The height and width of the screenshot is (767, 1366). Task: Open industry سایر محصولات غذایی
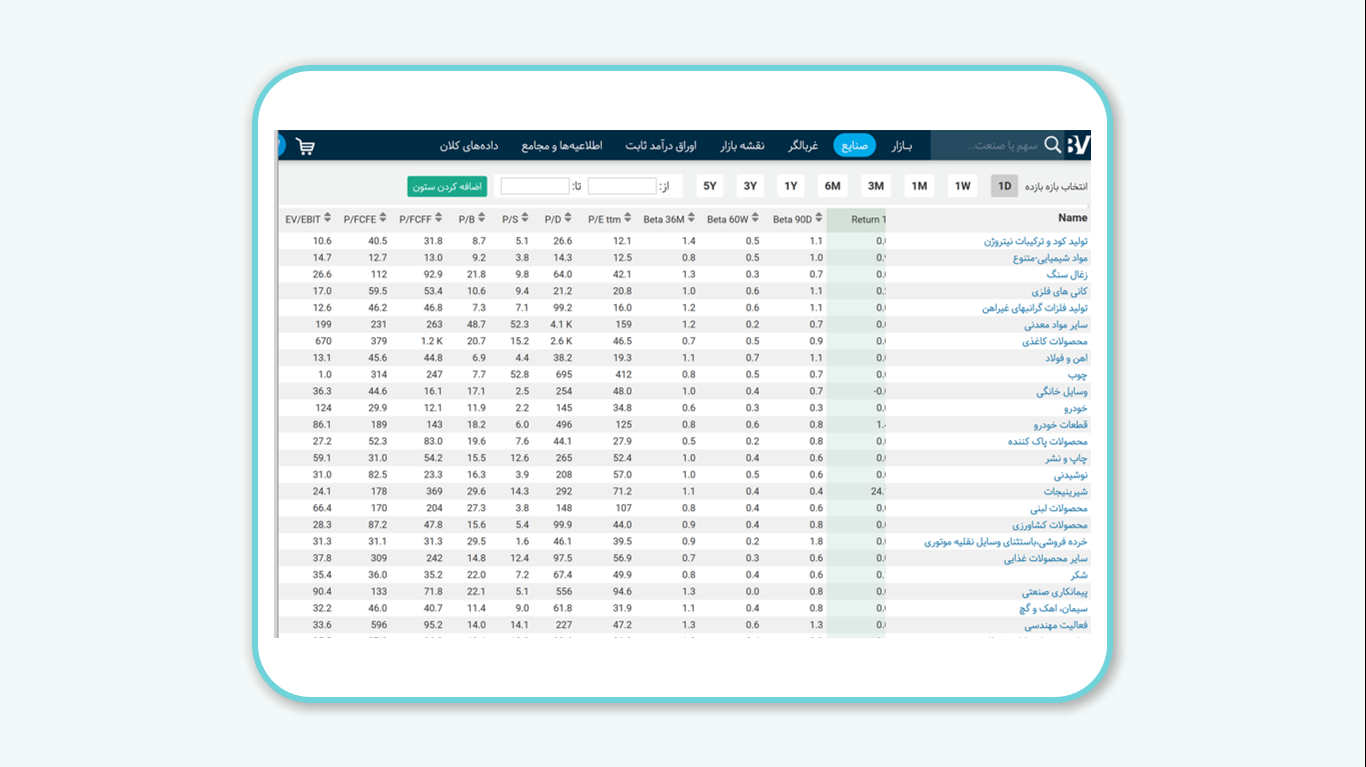point(1046,558)
